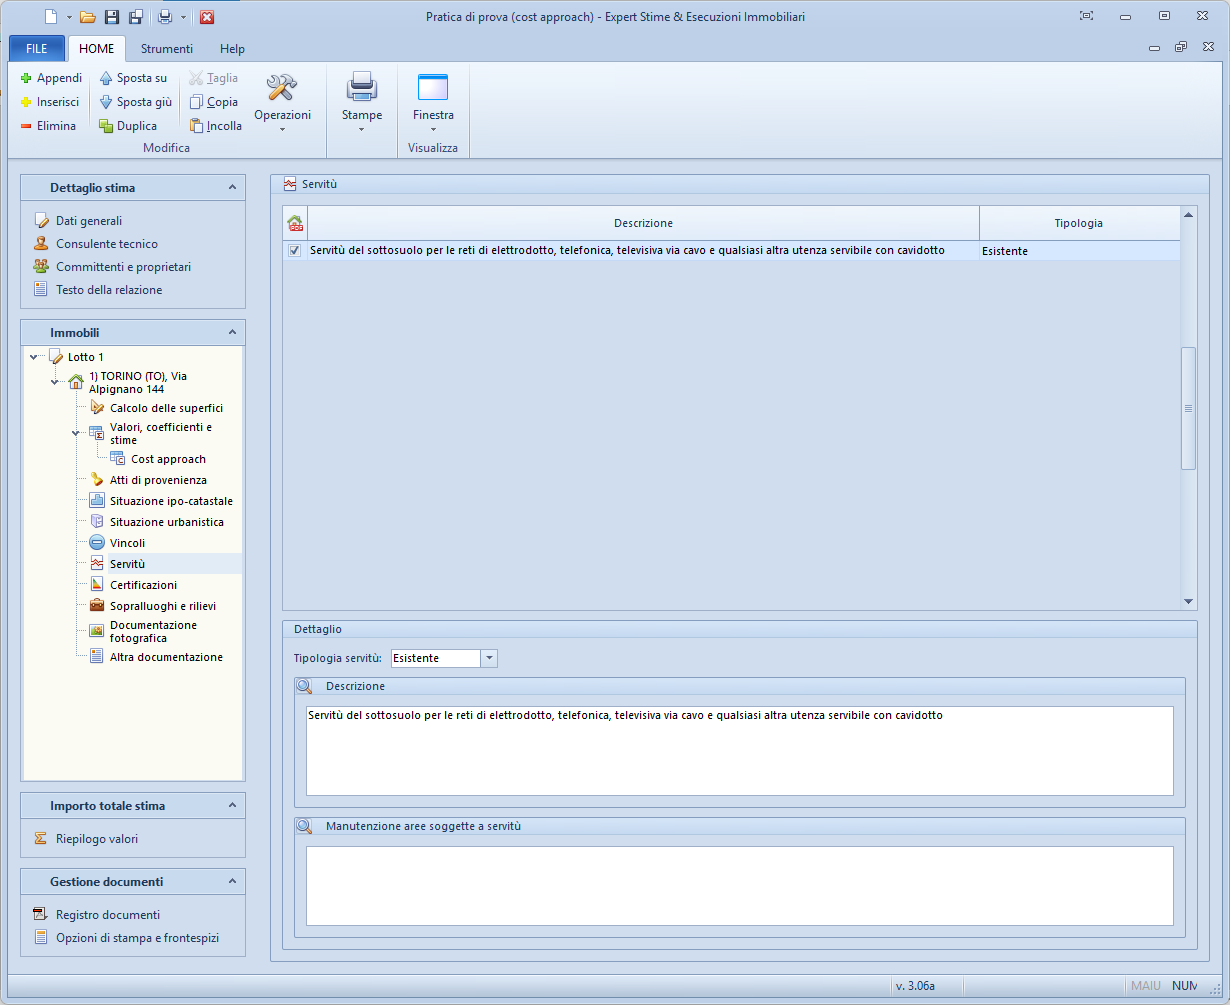Click the red X close-document icon in quick access toolbar
The height and width of the screenshot is (1005, 1230).
(207, 17)
